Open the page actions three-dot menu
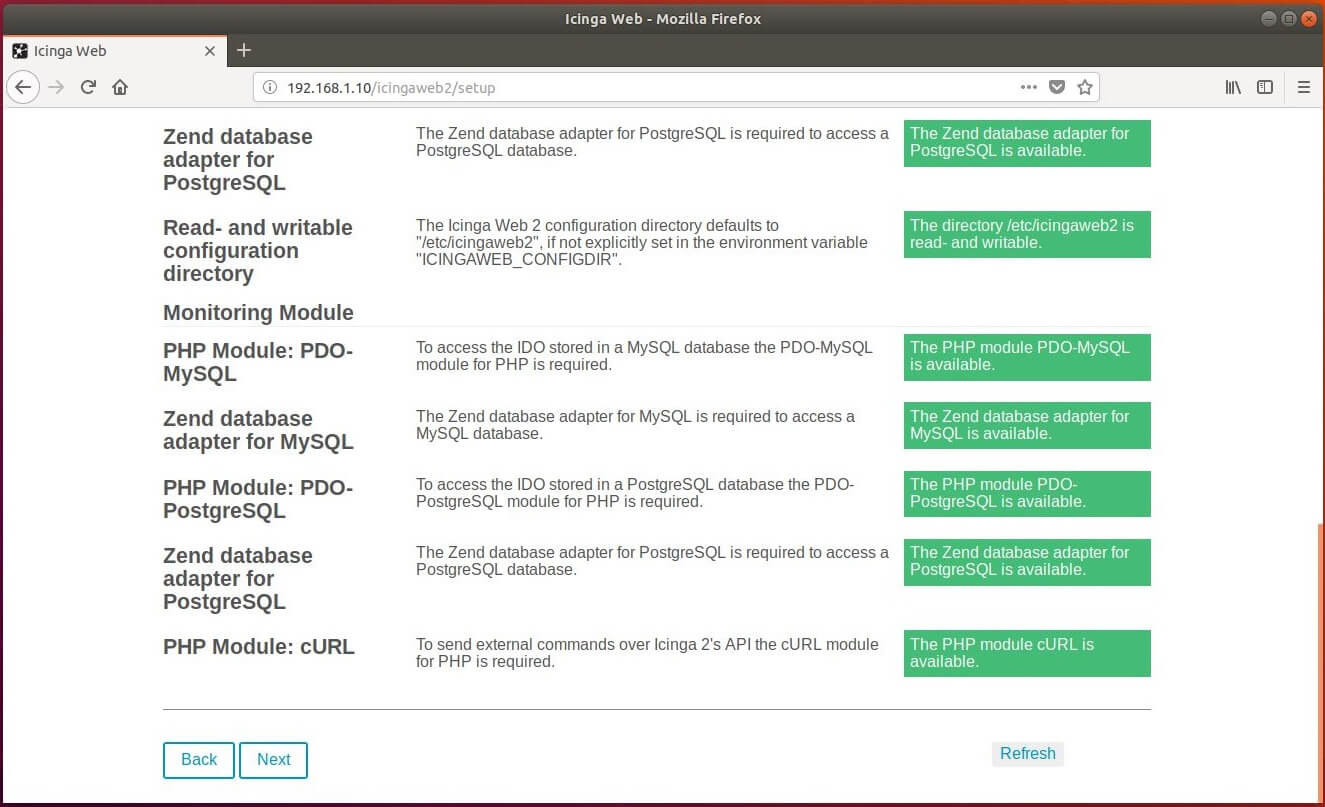 (x=1028, y=87)
